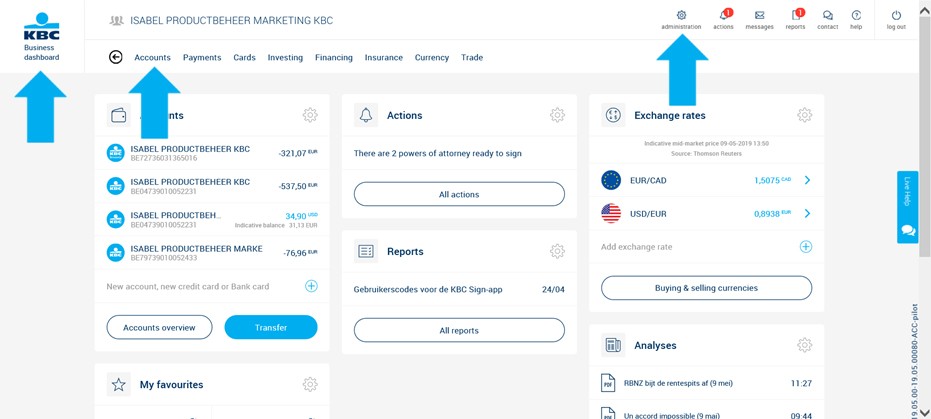The width and height of the screenshot is (931, 419).
Task: Open Reports widget settings gear
Action: point(557,251)
